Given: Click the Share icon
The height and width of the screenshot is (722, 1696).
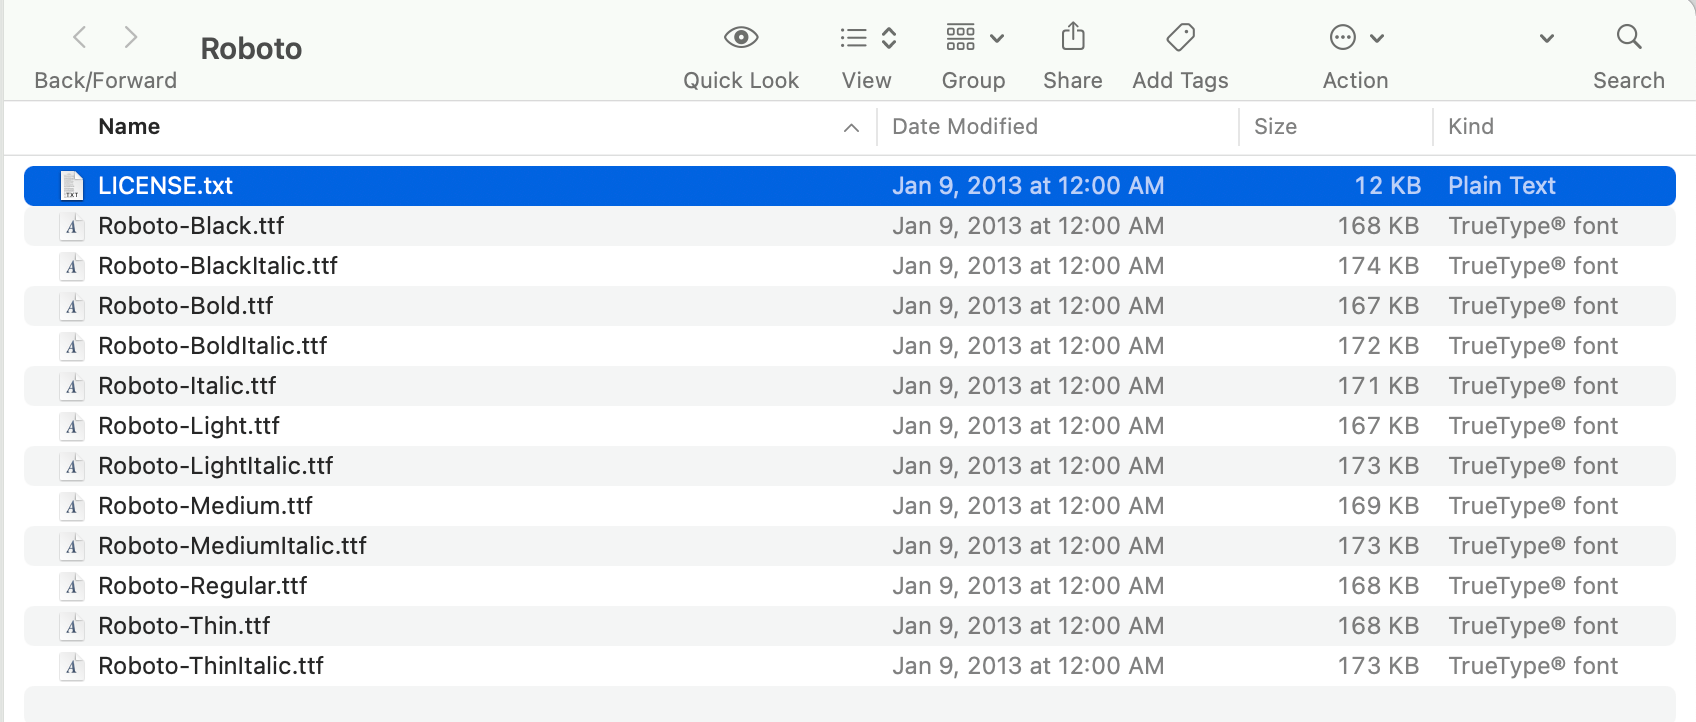Looking at the screenshot, I should click(1073, 37).
